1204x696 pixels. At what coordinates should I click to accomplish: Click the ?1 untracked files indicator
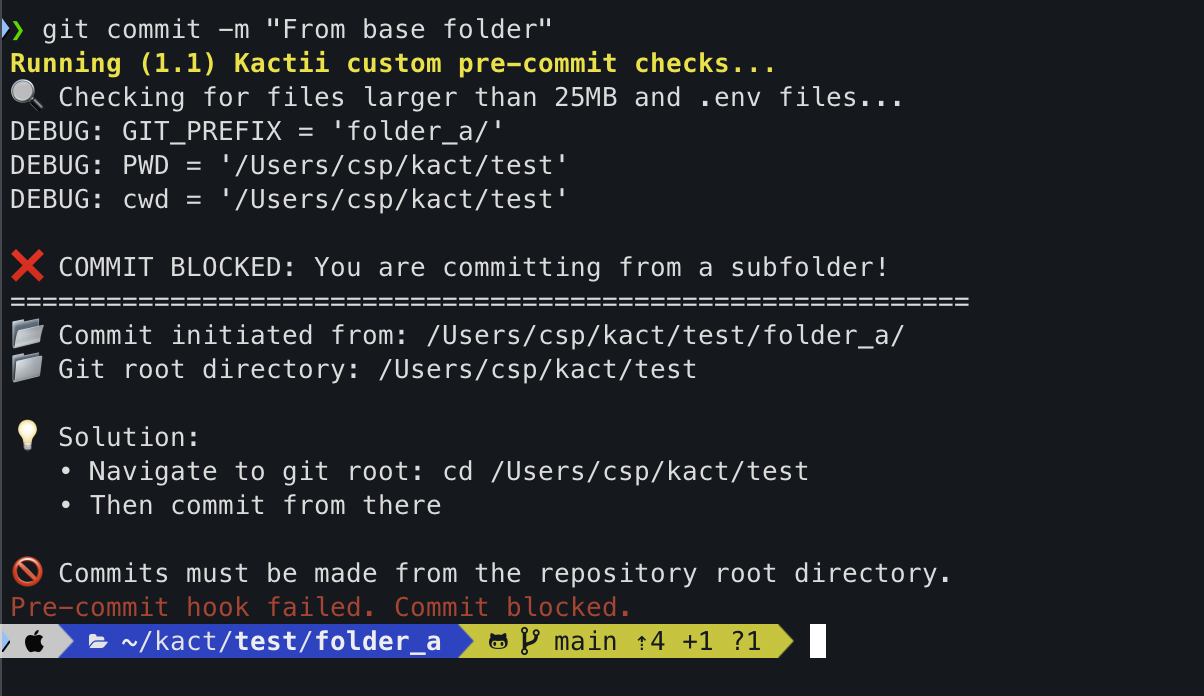point(746,641)
